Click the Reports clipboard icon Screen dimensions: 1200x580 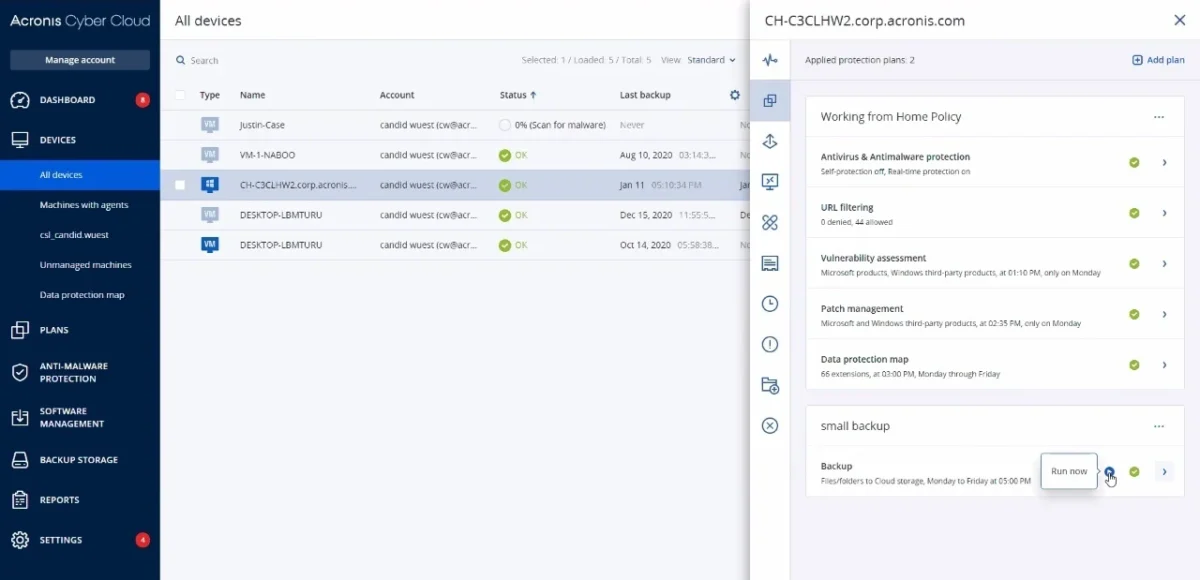(x=20, y=500)
